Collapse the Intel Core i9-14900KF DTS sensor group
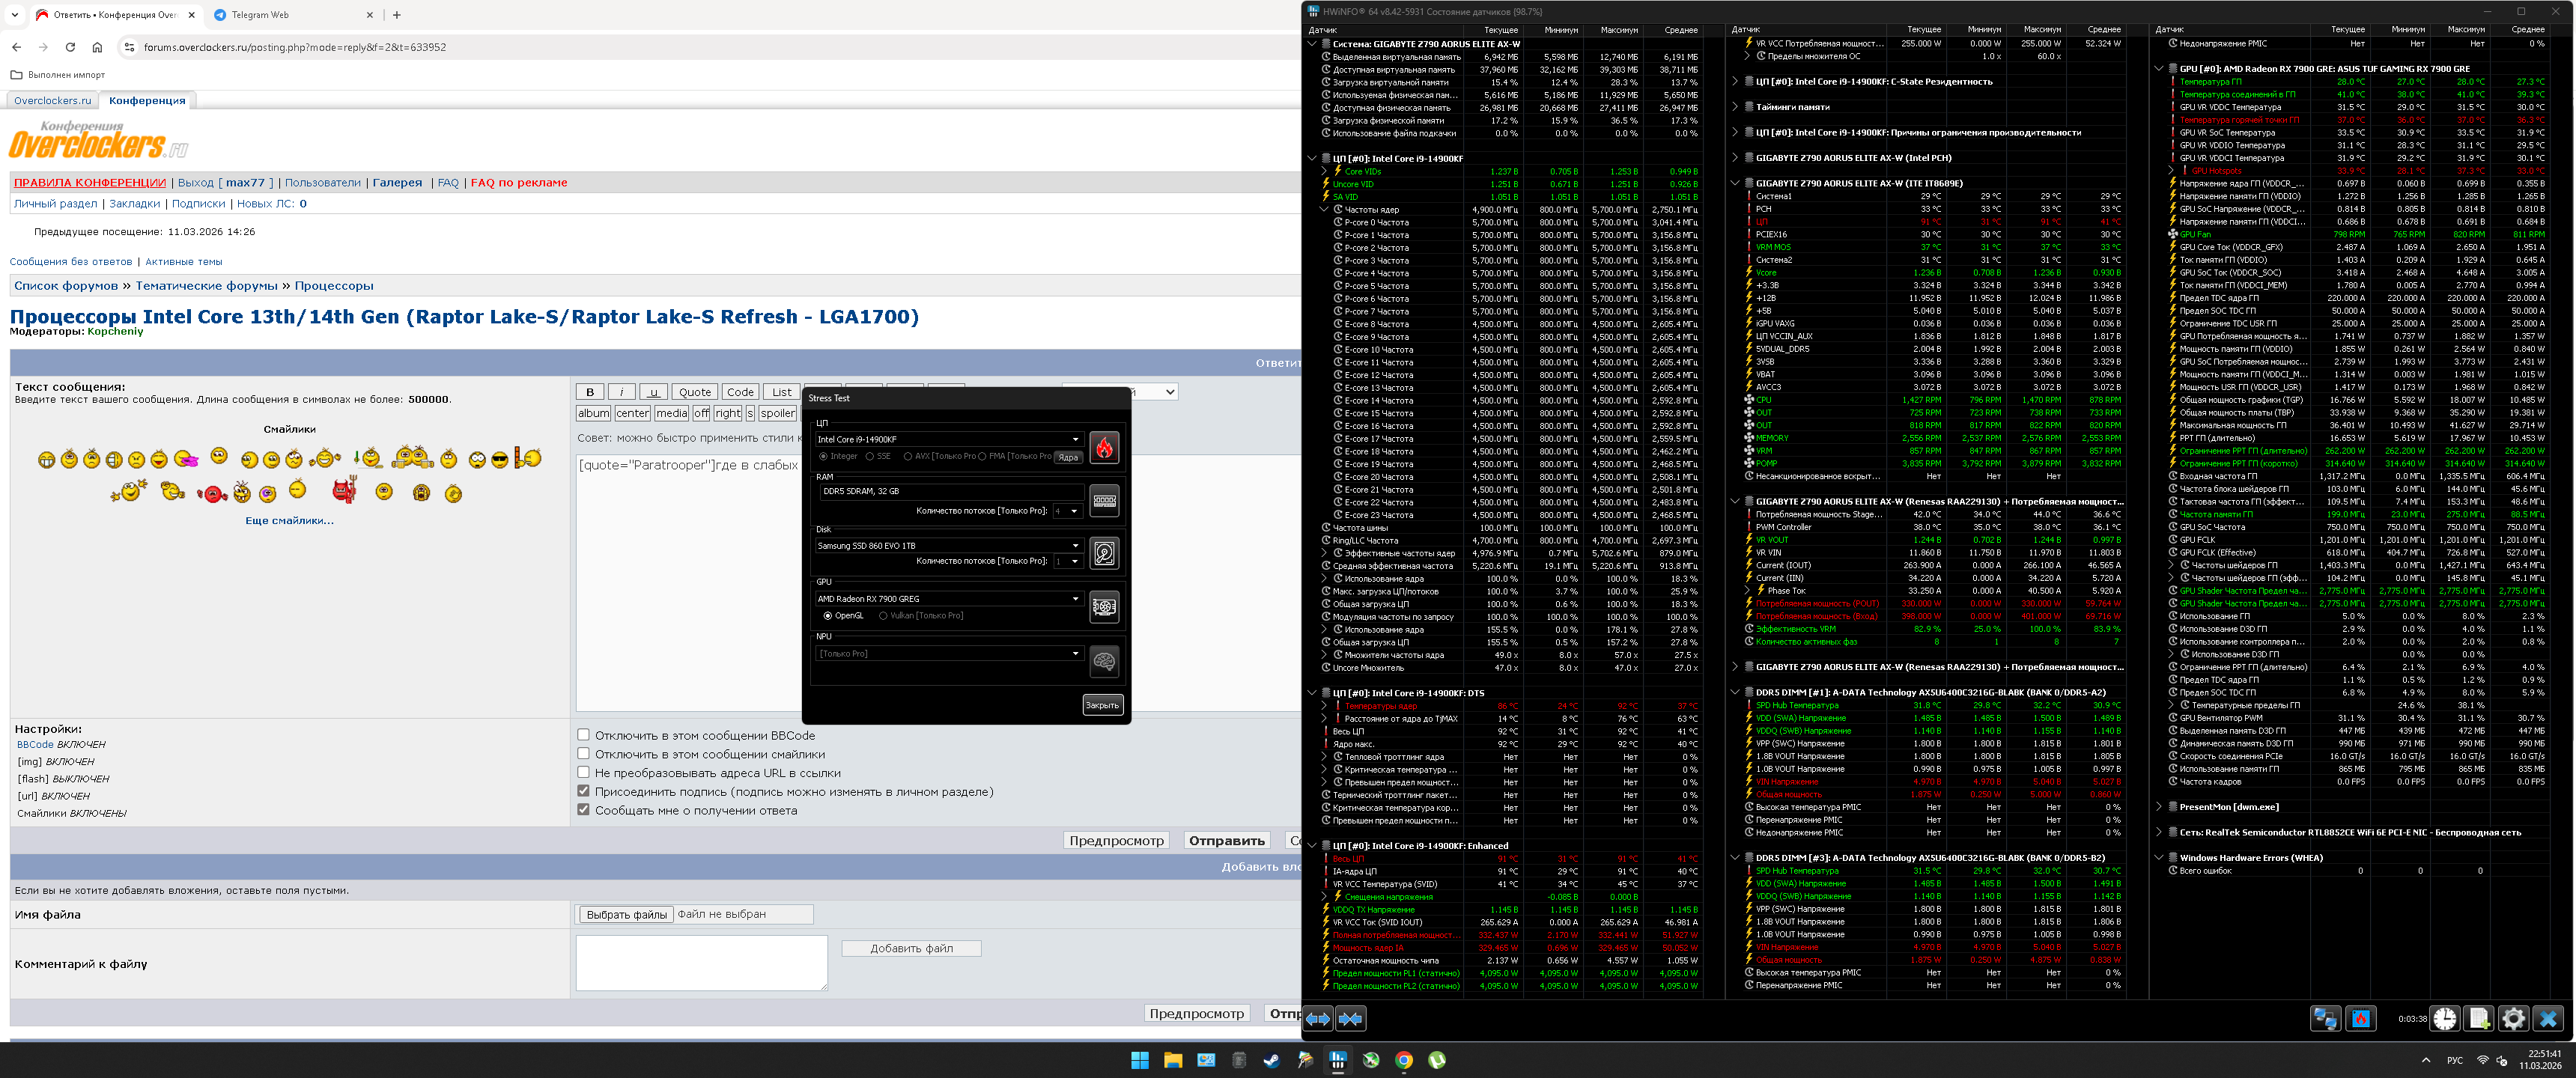 coord(1312,693)
